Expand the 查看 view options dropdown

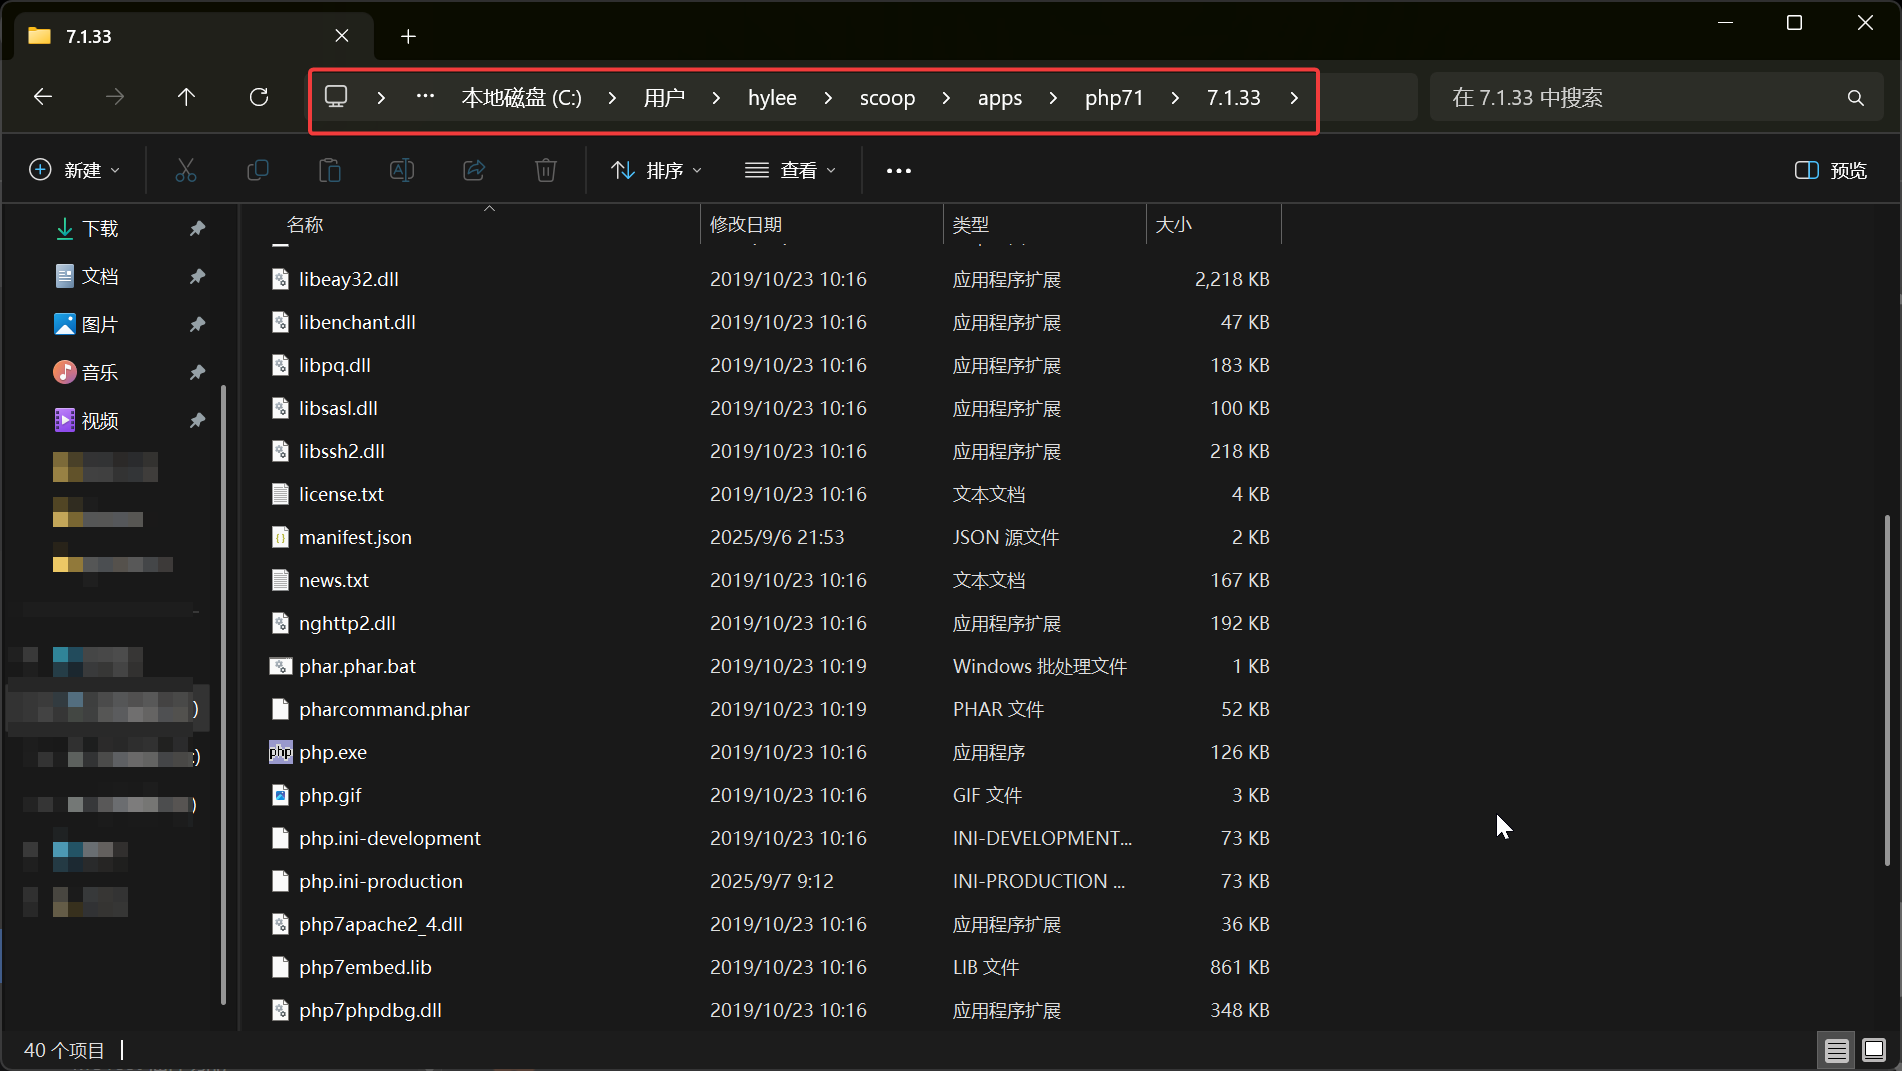pyautogui.click(x=791, y=170)
